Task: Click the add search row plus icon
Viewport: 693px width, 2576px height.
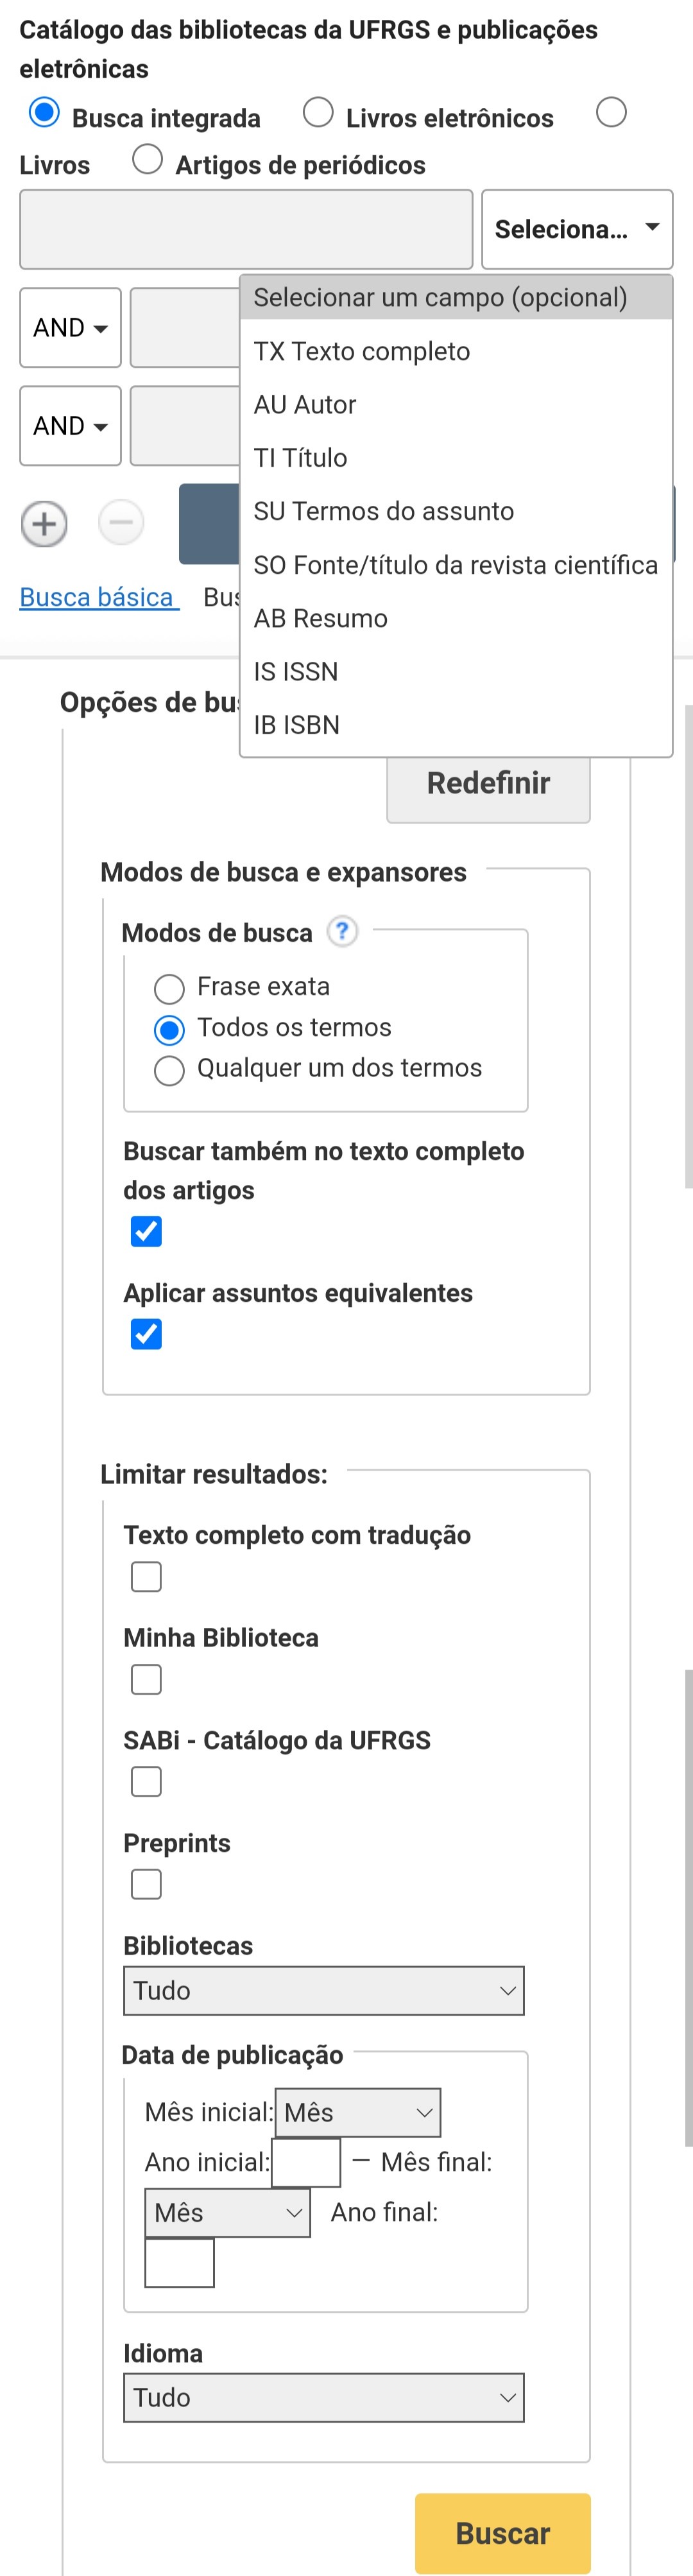Action: pos(44,524)
